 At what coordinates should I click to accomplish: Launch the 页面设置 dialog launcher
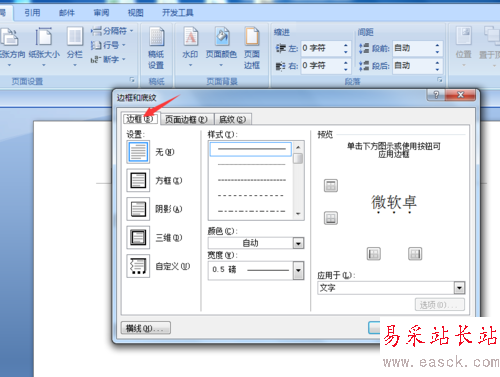tap(132, 80)
